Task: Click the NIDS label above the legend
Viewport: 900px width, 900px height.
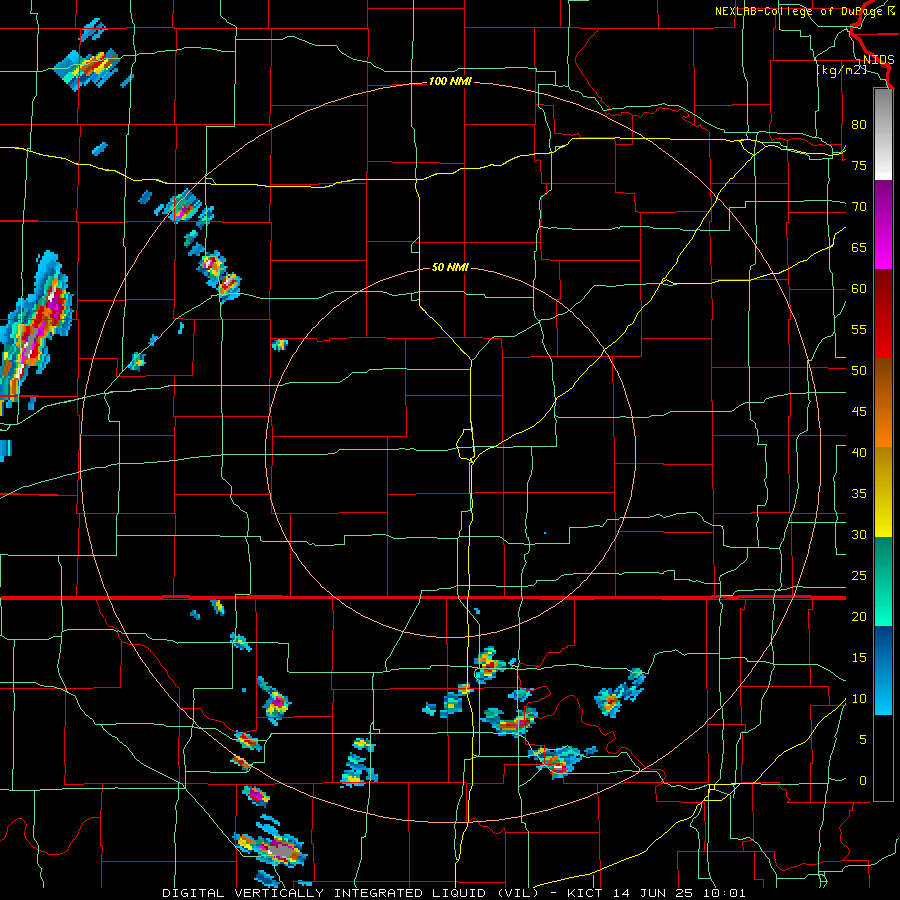Action: click(878, 60)
